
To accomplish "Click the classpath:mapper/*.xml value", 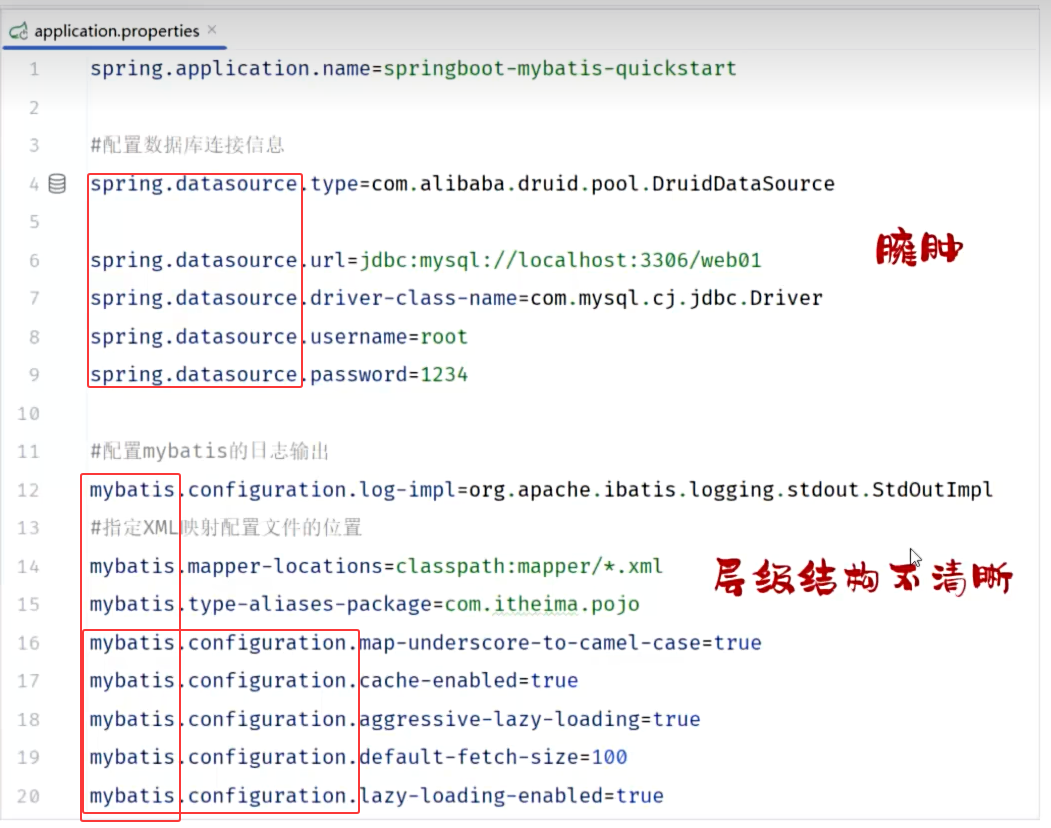I will pyautogui.click(x=529, y=567).
